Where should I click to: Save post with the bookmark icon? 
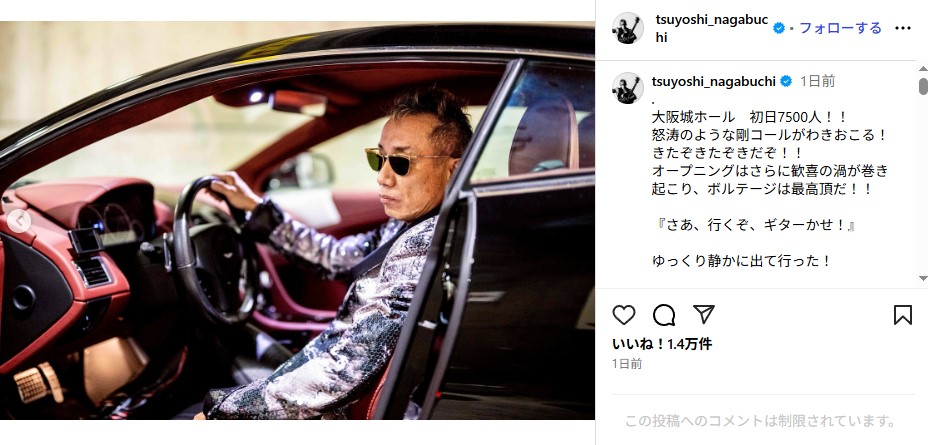[903, 315]
